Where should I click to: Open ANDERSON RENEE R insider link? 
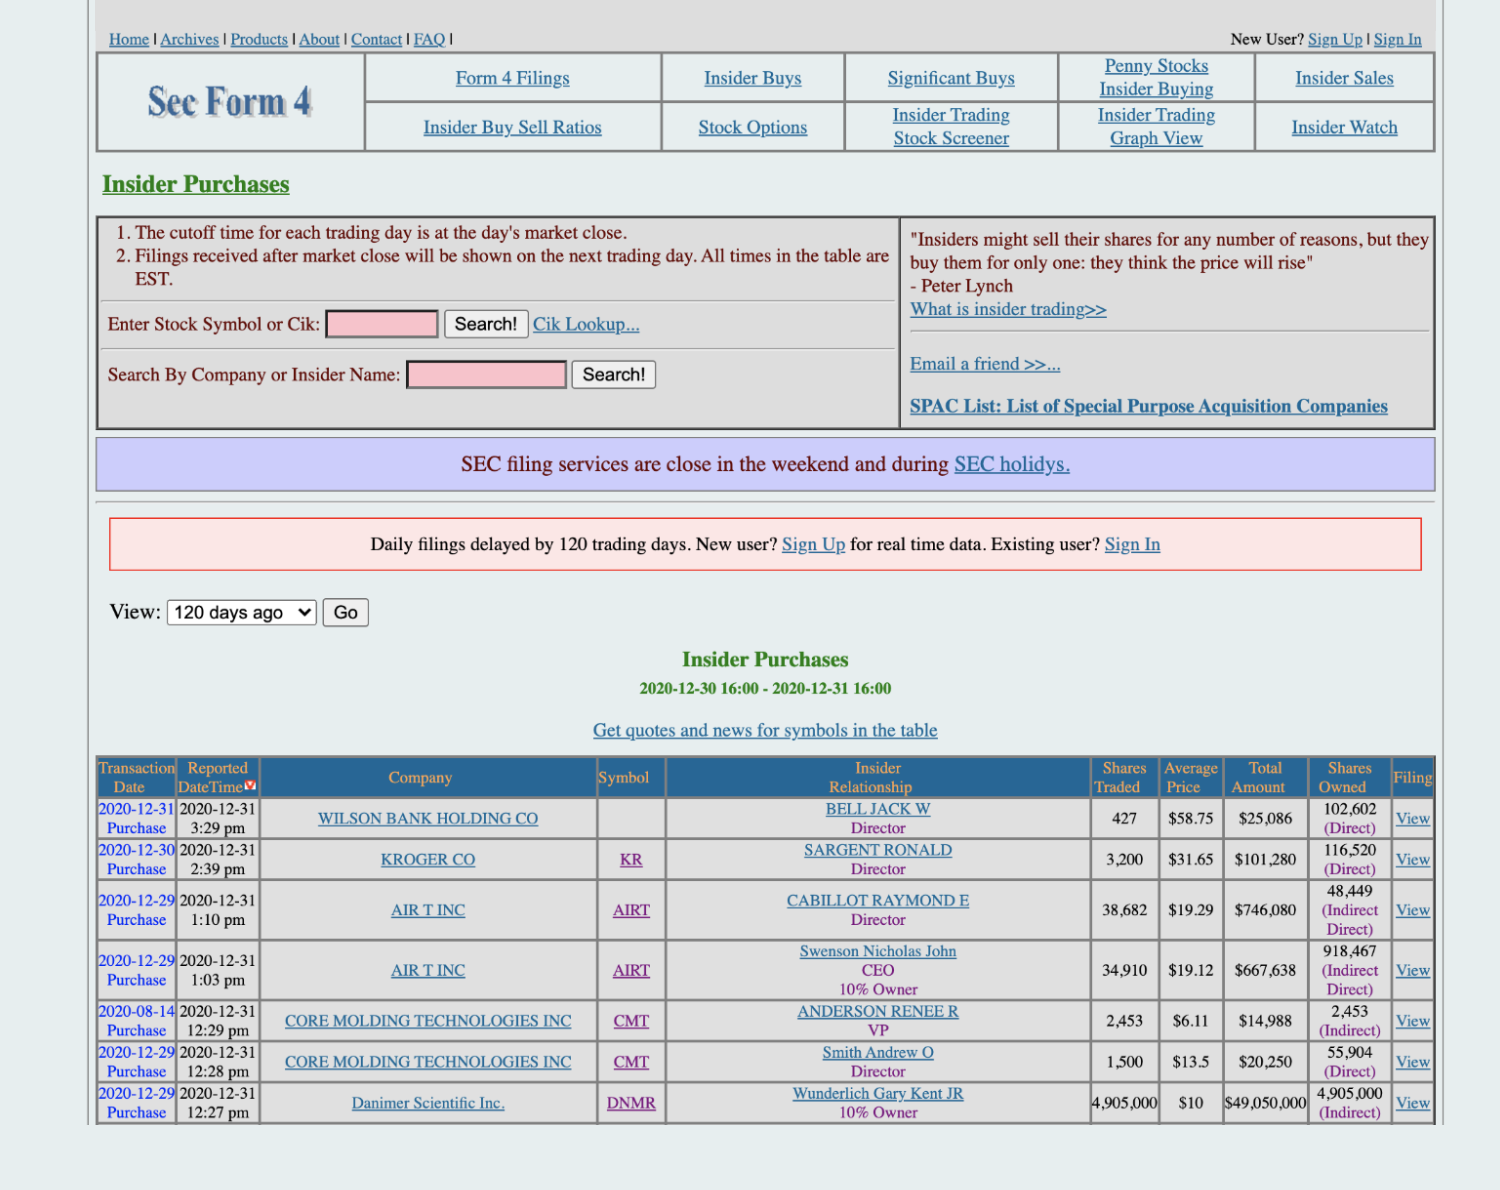click(x=878, y=1011)
